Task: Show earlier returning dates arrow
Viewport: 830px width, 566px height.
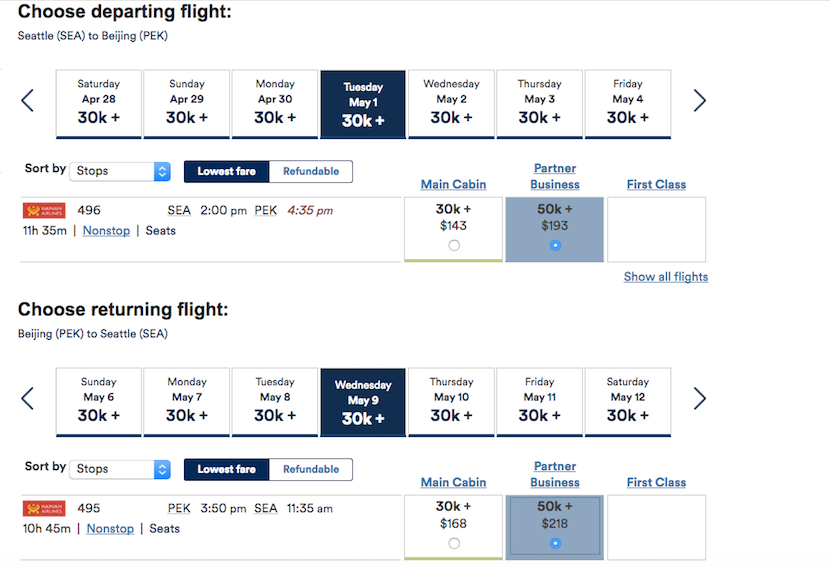Action: [27, 399]
